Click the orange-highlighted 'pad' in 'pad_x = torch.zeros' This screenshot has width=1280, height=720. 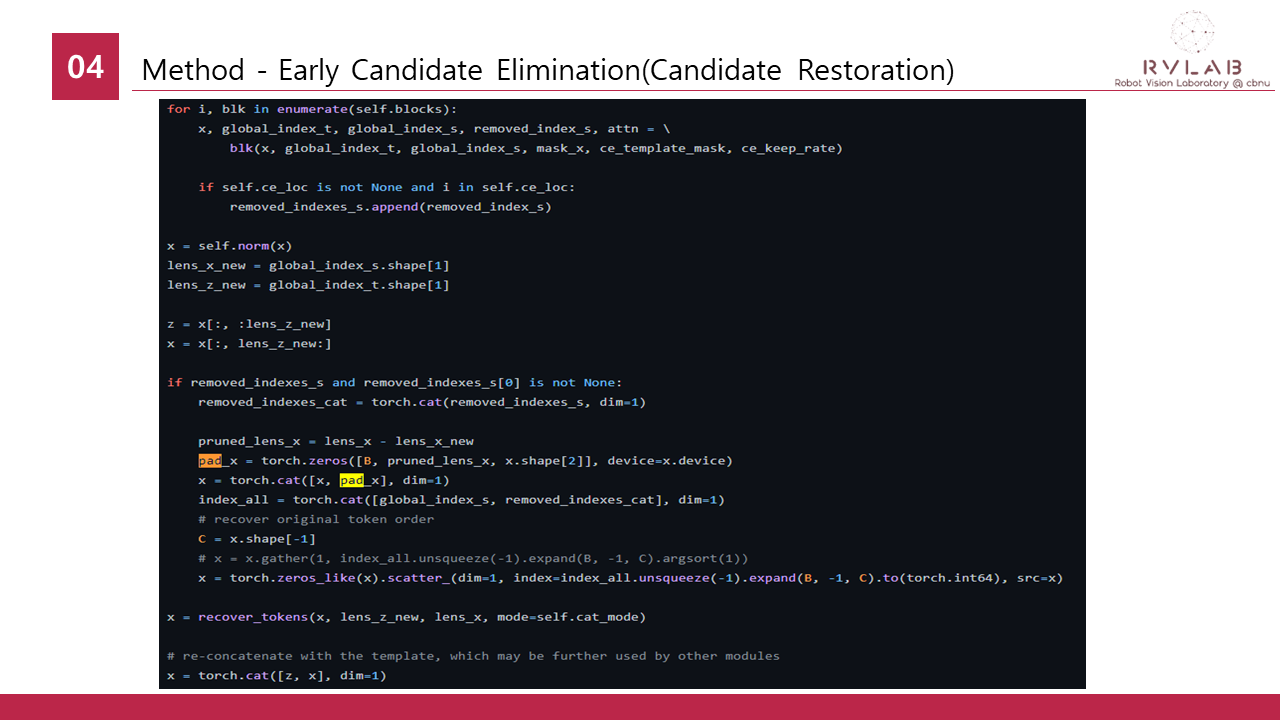coord(210,460)
